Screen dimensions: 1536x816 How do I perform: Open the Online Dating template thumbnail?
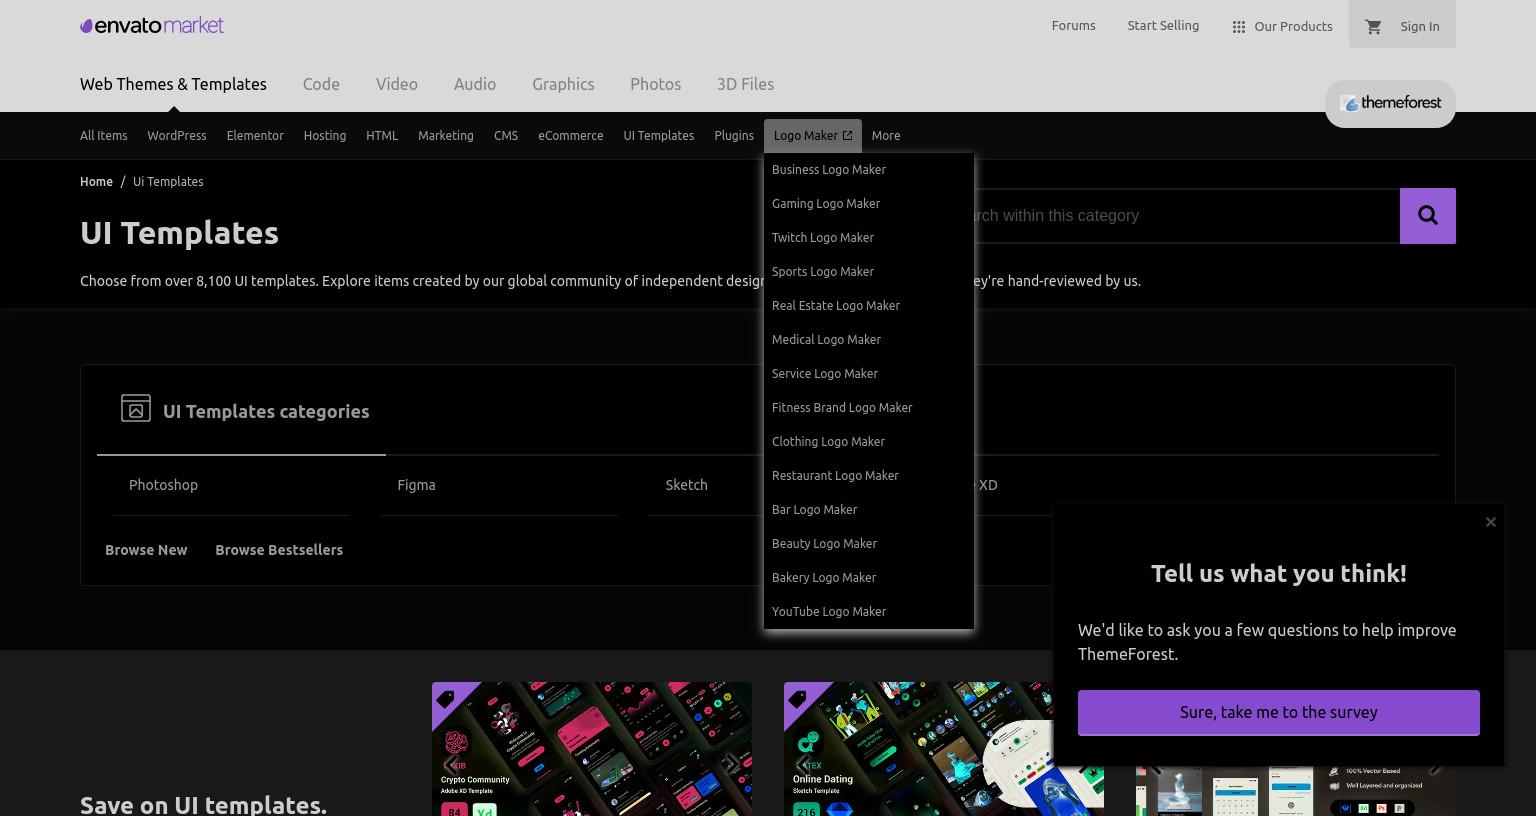(918, 748)
